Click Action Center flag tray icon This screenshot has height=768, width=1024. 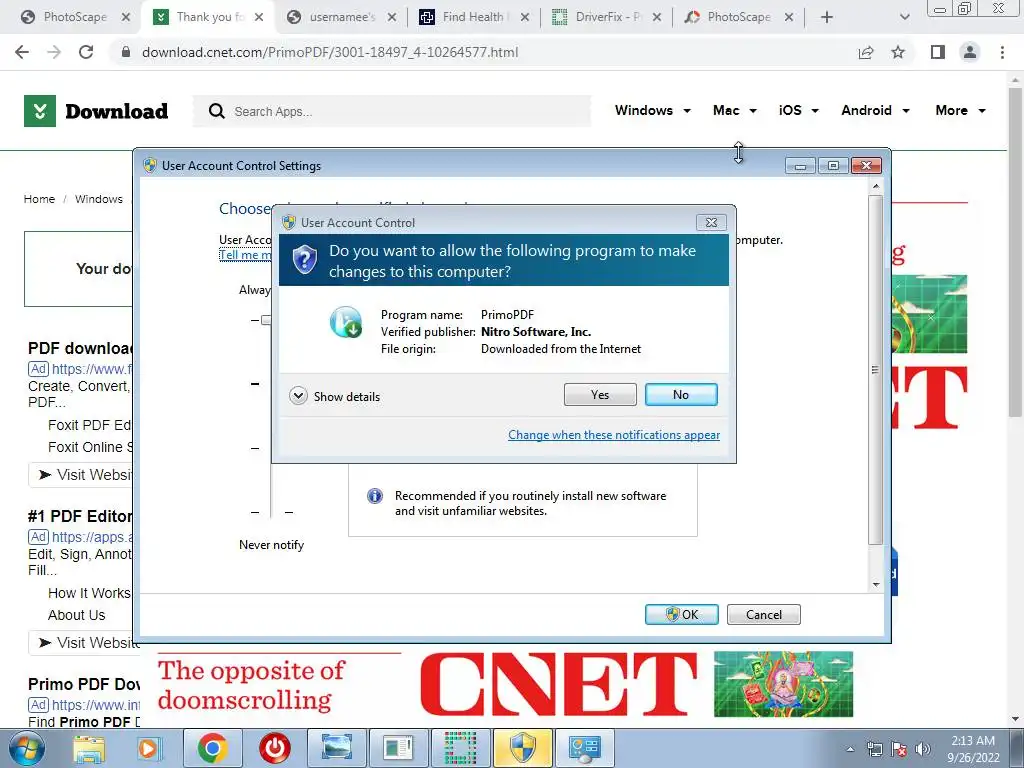tap(899, 748)
